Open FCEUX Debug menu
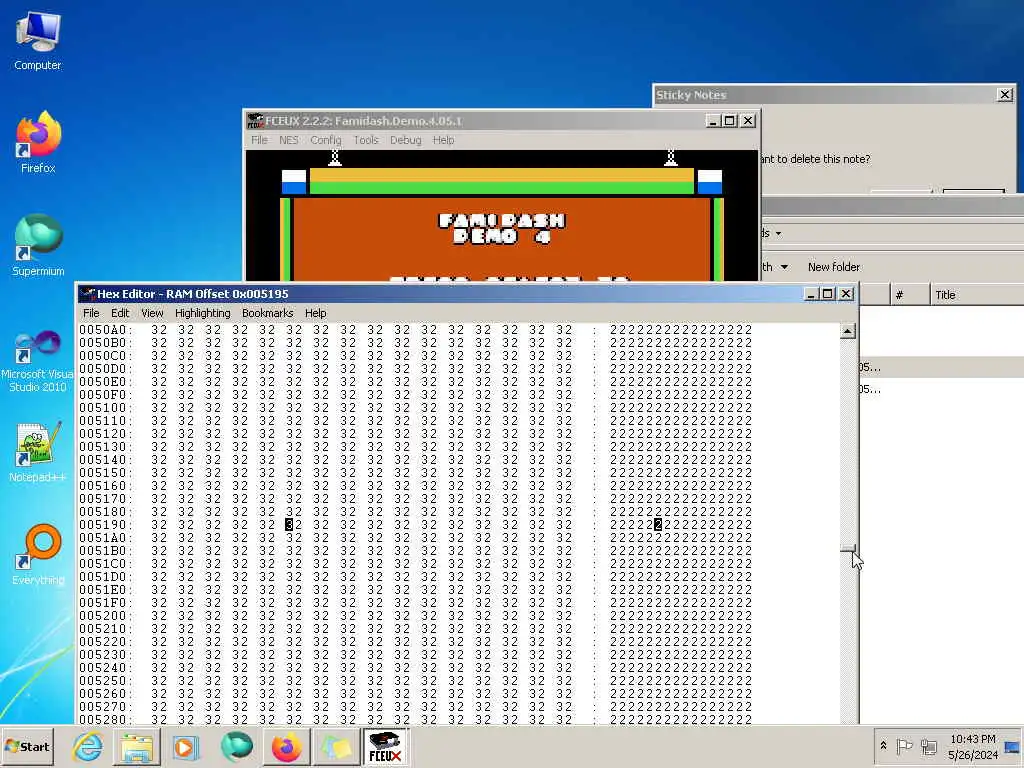This screenshot has width=1024, height=768. click(406, 140)
